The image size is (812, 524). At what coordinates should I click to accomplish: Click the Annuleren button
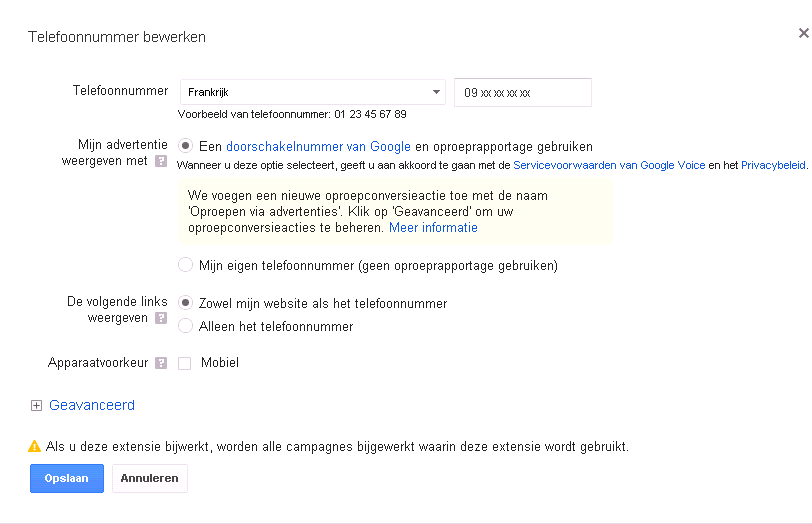tap(150, 478)
